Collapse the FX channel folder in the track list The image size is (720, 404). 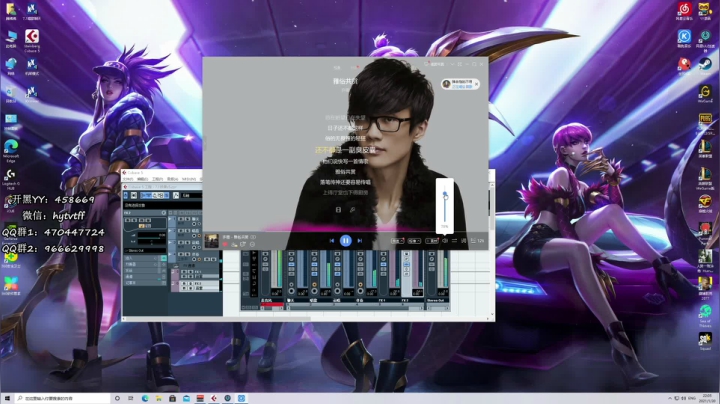click(x=176, y=265)
